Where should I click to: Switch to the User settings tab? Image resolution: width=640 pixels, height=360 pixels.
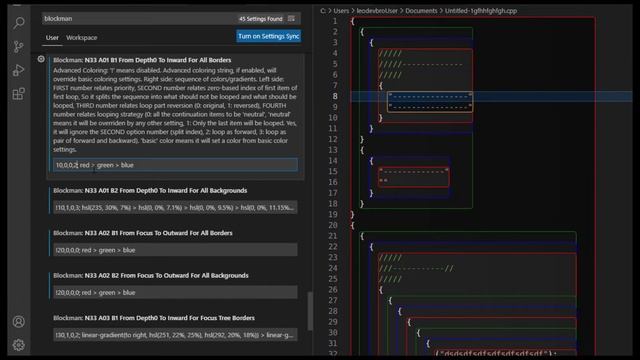[x=52, y=38]
